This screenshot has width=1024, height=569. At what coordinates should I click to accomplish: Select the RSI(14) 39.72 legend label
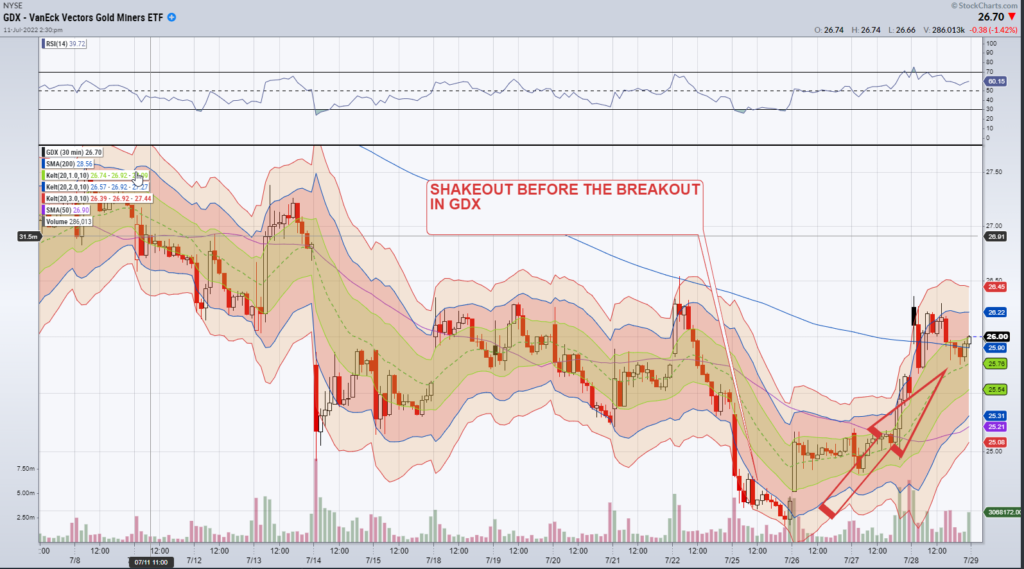(x=65, y=44)
